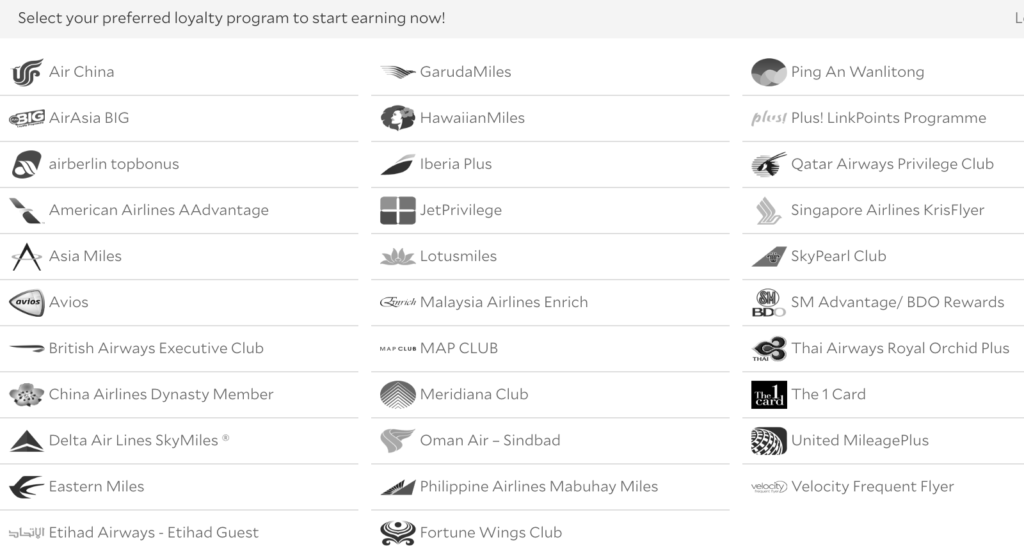This screenshot has width=1024, height=549.
Task: Pick the Ping An Wanlitong logo
Action: click(769, 72)
